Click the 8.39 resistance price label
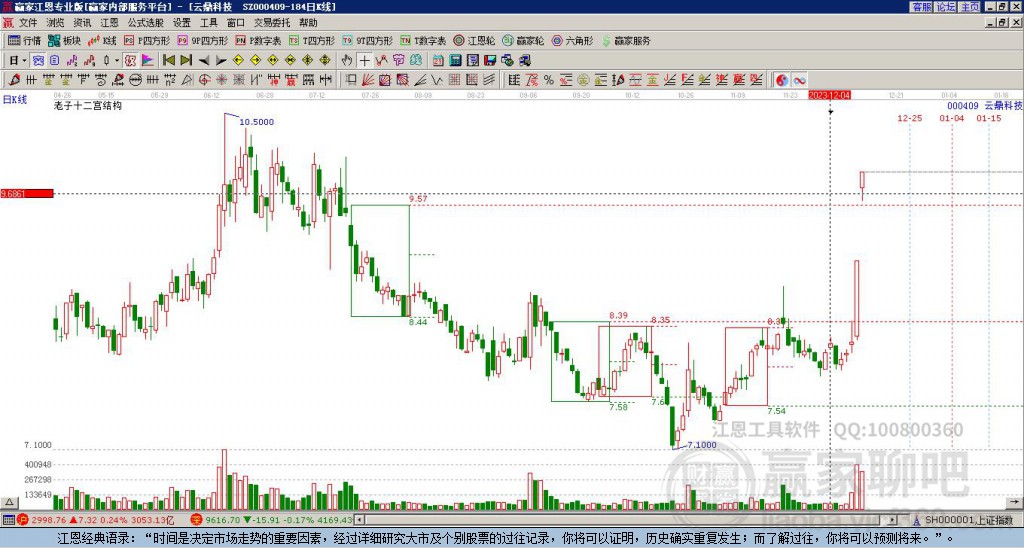The height and width of the screenshot is (548, 1024). [618, 315]
